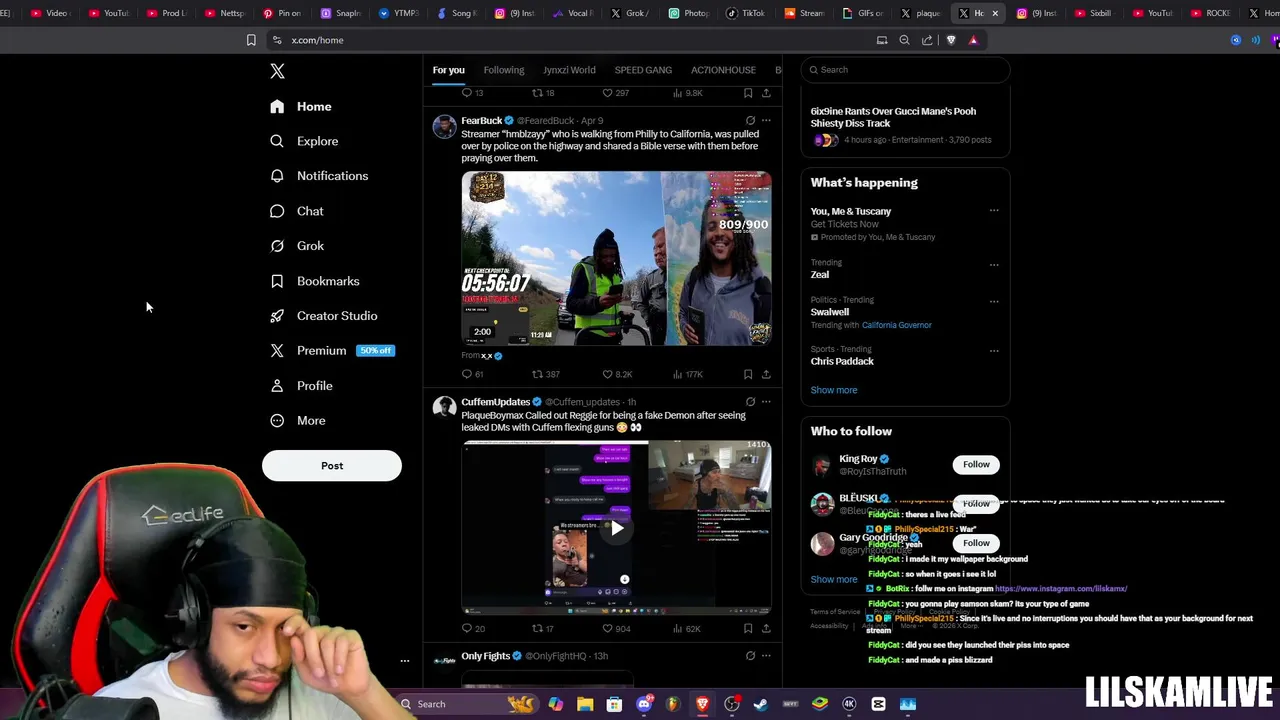Follow Gary Goodridge
This screenshot has width=1280, height=720.
(x=976, y=543)
